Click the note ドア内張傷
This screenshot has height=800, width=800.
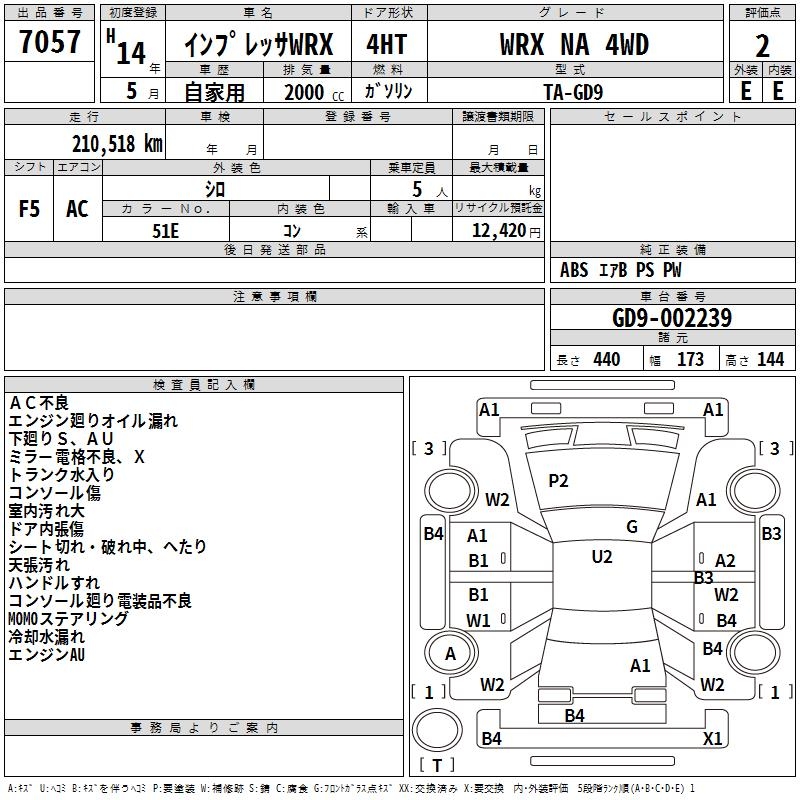46,529
